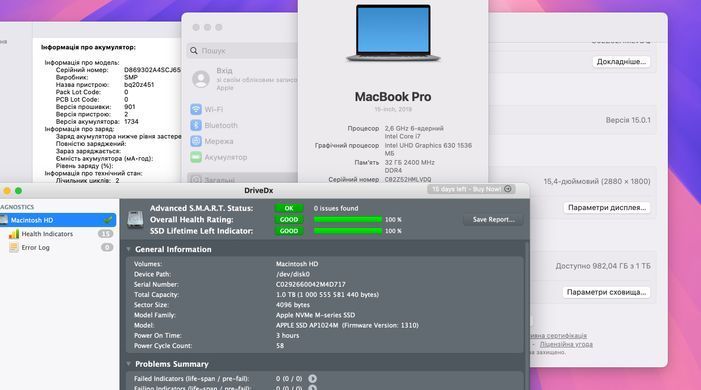Click '0 issues found' status text
This screenshot has width=701, height=390.
[x=336, y=208]
